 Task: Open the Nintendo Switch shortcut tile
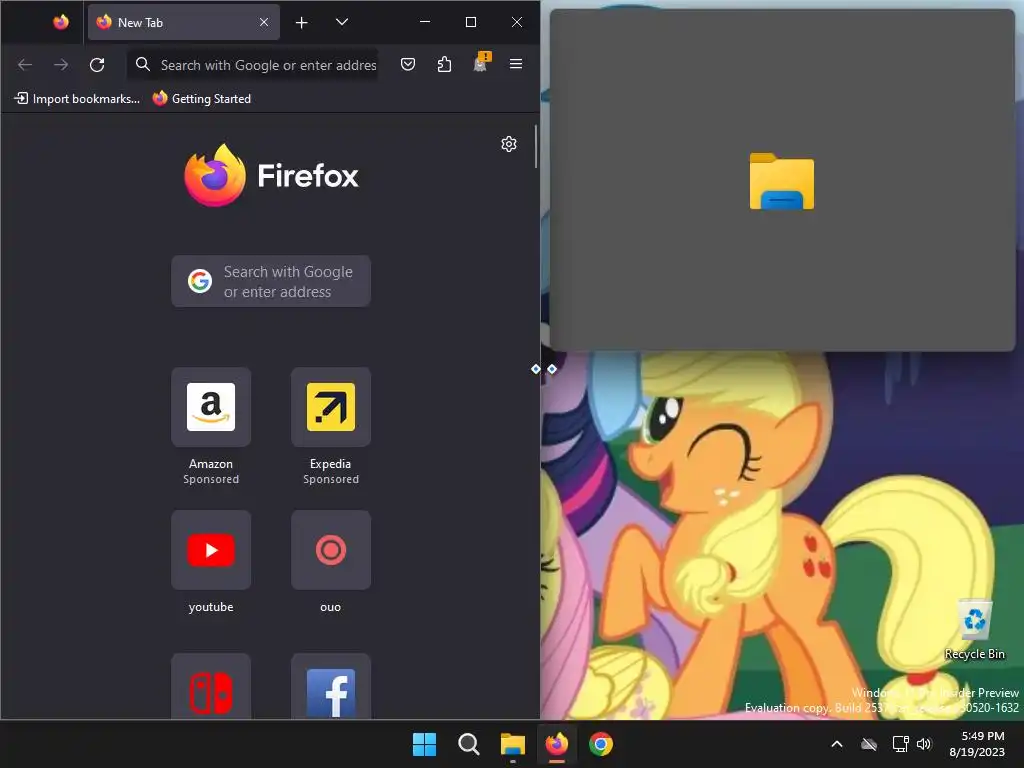211,686
